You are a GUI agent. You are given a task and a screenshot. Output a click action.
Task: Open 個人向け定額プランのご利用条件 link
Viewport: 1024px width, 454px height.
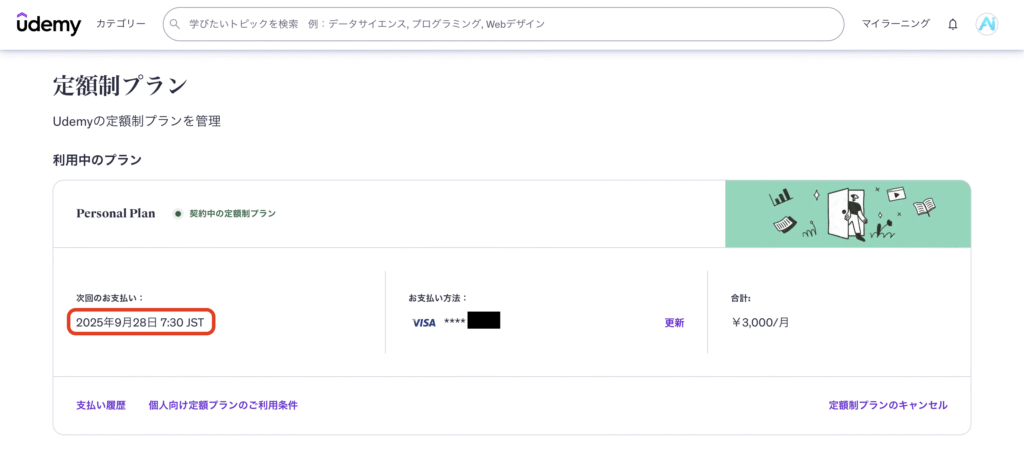pos(223,405)
